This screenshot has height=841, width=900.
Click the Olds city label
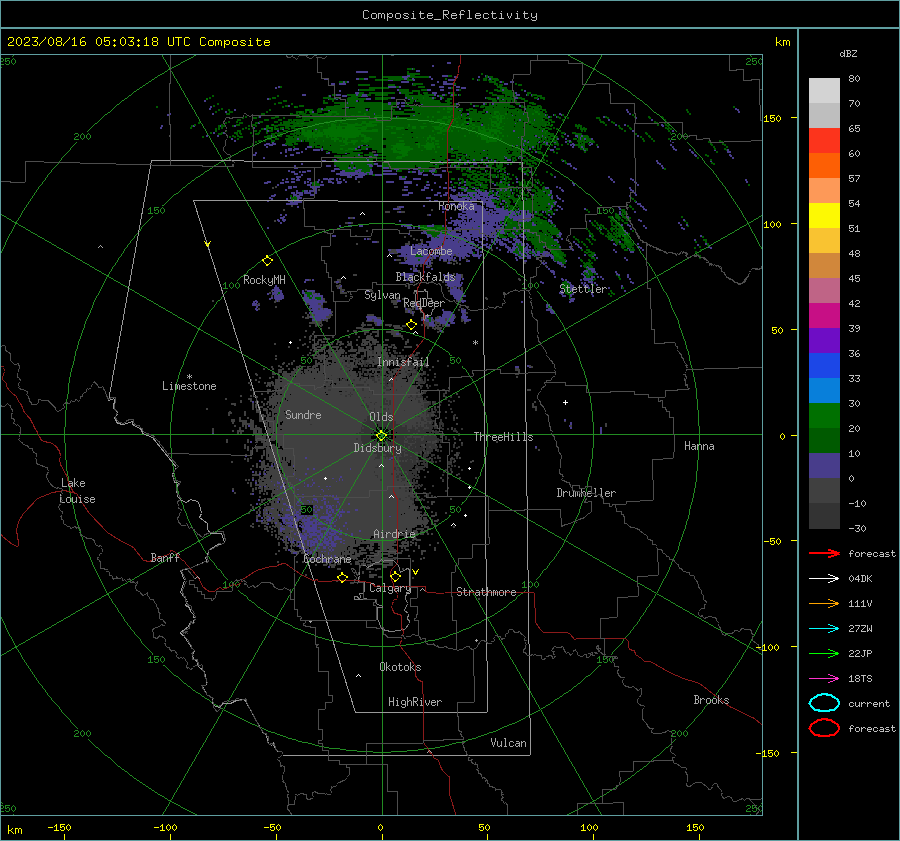[381, 417]
